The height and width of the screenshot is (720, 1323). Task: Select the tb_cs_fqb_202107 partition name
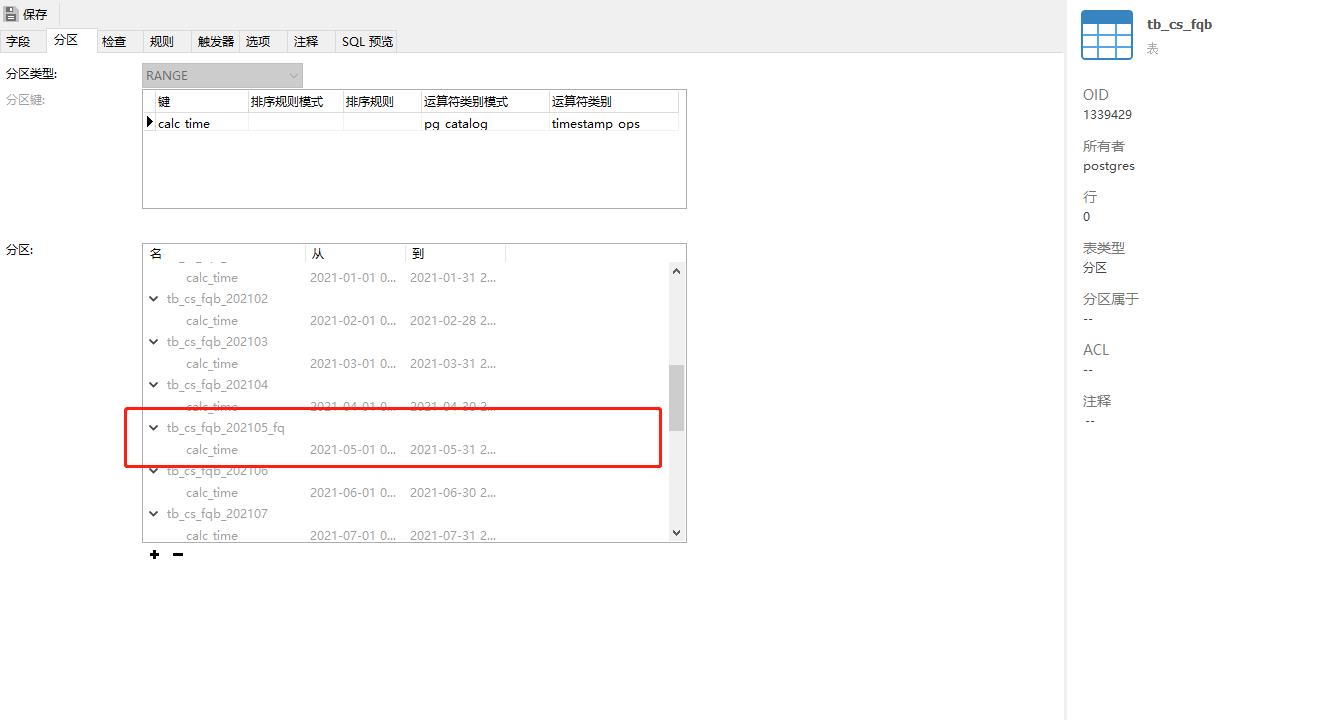click(217, 514)
